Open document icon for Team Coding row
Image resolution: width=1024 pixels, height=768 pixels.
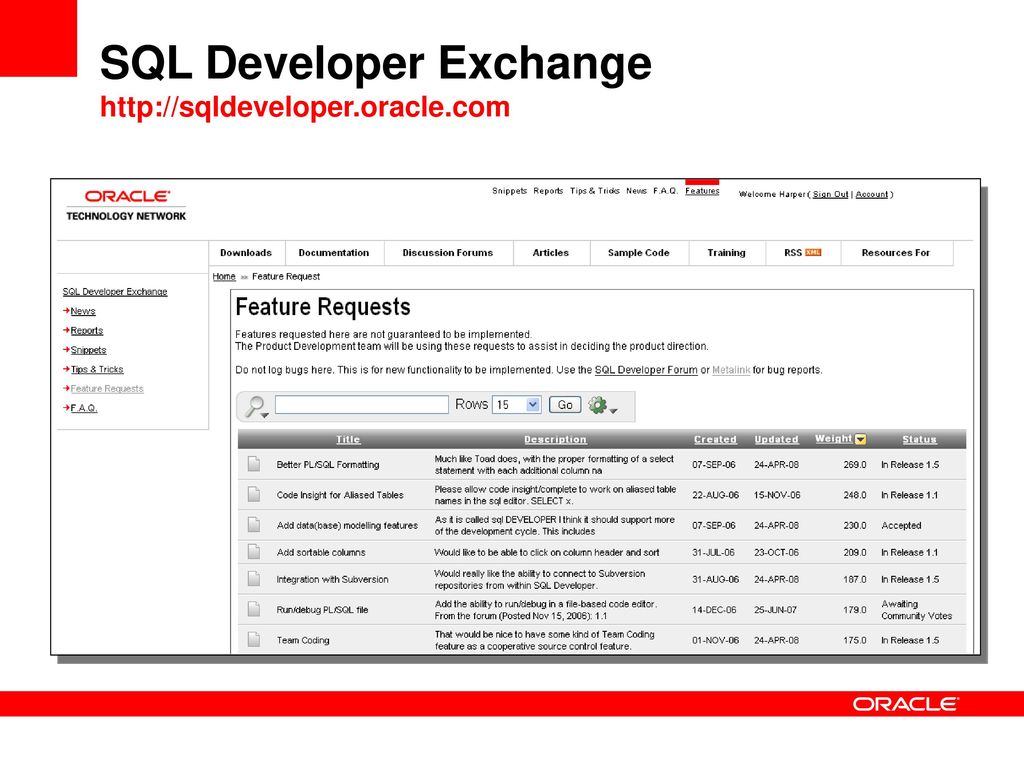pyautogui.click(x=254, y=639)
